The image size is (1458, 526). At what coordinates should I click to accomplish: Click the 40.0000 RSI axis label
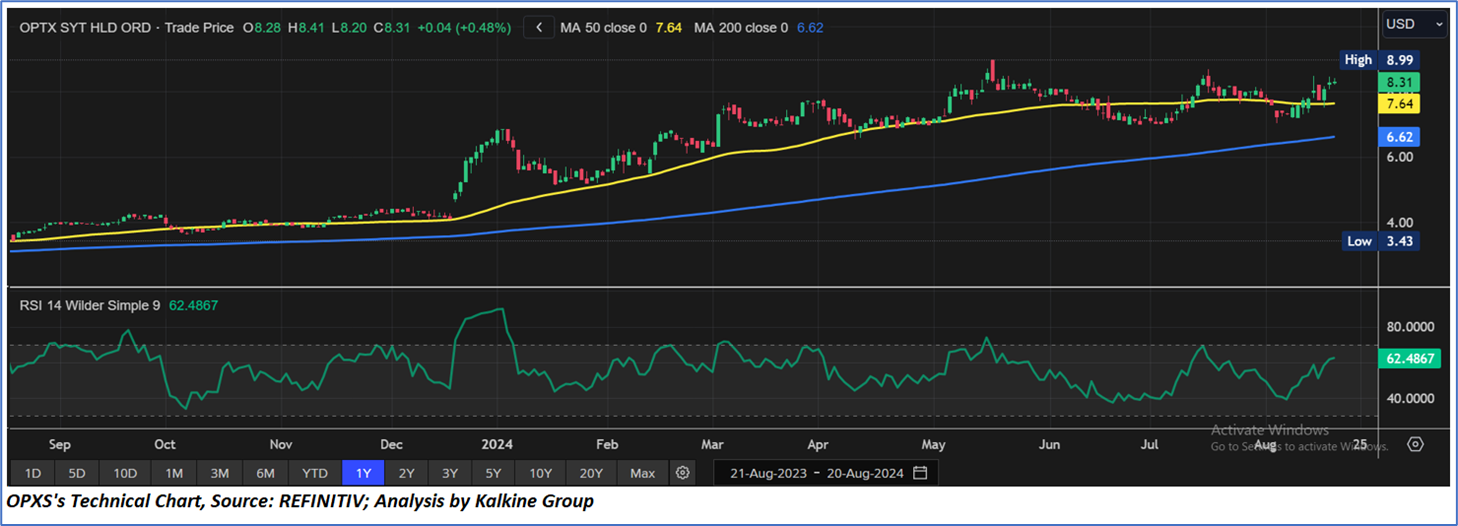1410,398
